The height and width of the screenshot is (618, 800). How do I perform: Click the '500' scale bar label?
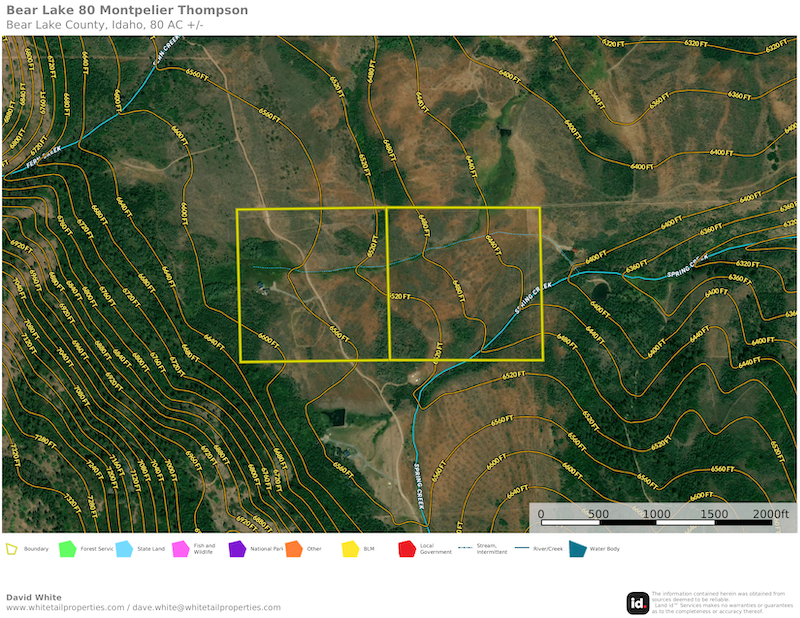pyautogui.click(x=598, y=514)
